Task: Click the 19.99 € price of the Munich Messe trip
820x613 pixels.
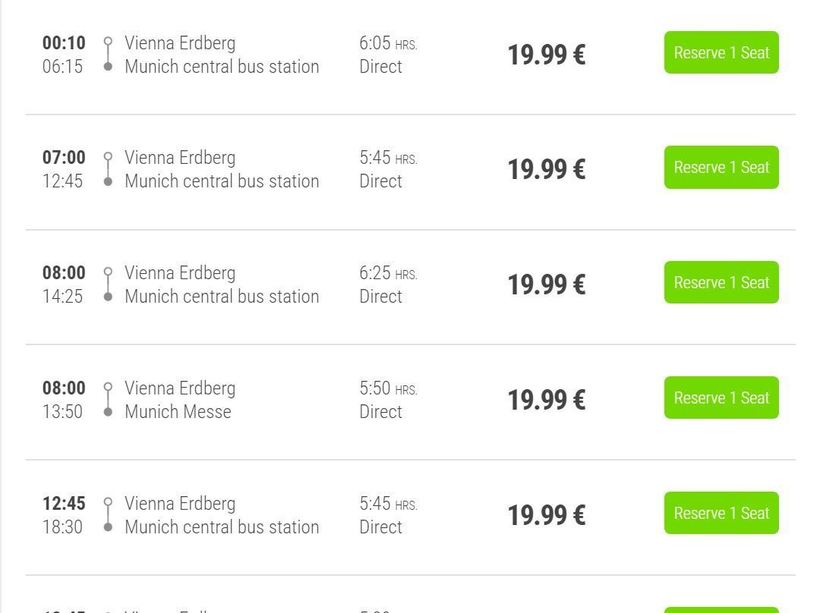Action: point(546,400)
